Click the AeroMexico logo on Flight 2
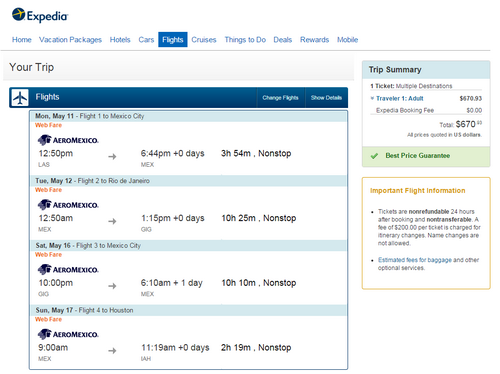 click(68, 205)
